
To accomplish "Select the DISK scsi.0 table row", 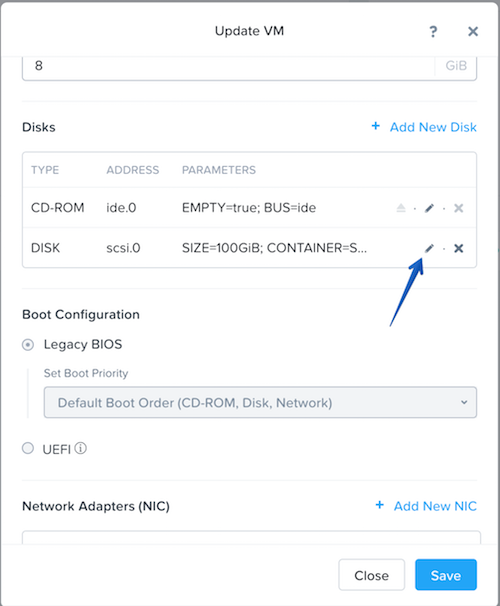I will click(x=249, y=248).
